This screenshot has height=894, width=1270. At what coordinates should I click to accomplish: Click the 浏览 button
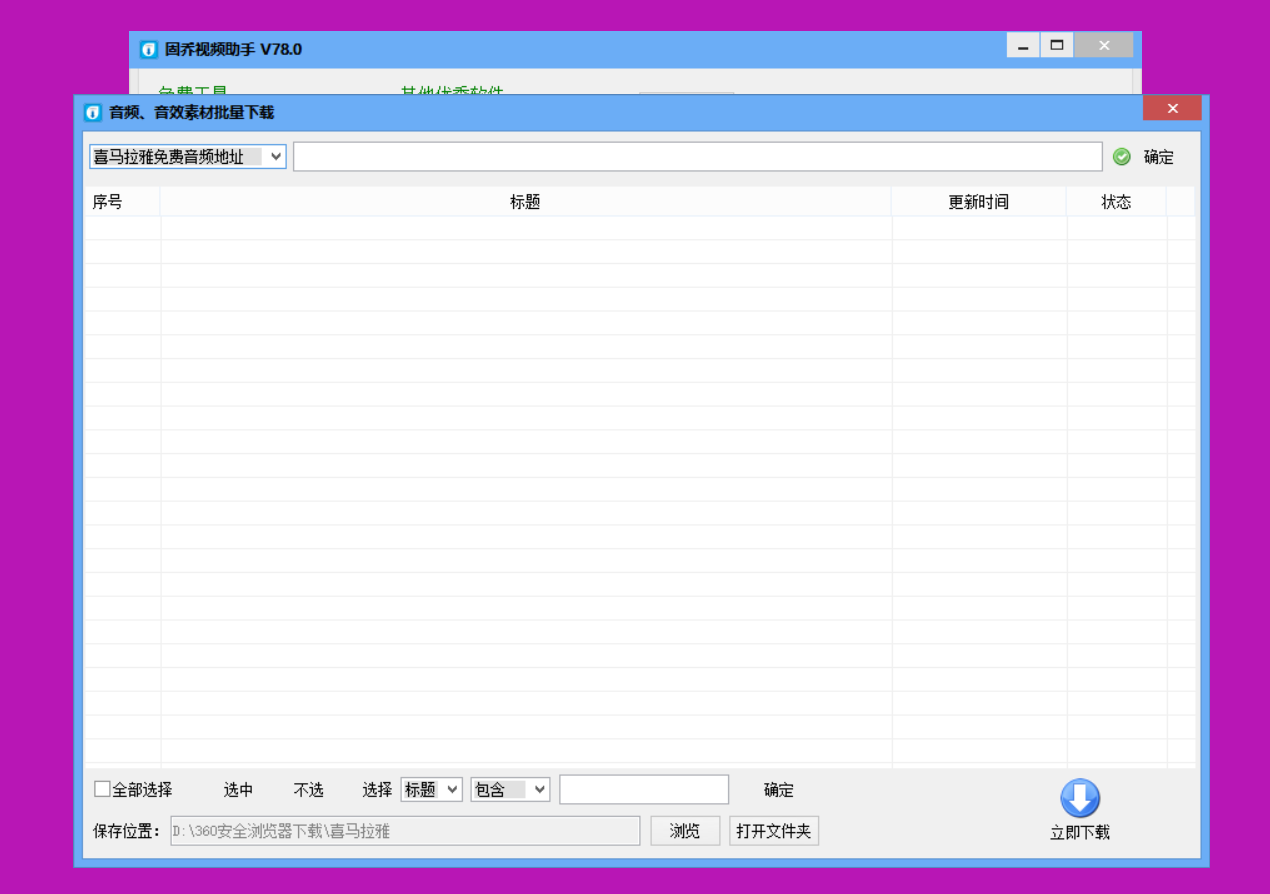(x=685, y=831)
